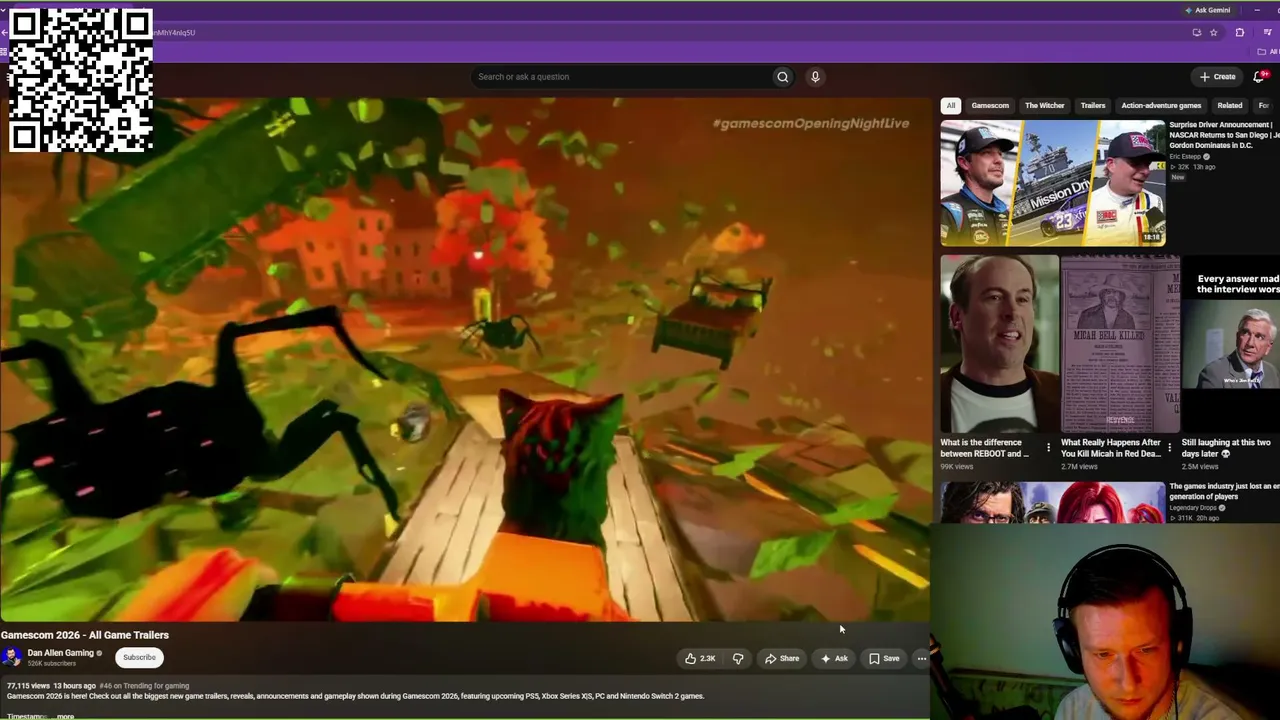Image resolution: width=1280 pixels, height=720 pixels.
Task: Click the Eric Estepp channel name
Action: [1185, 157]
